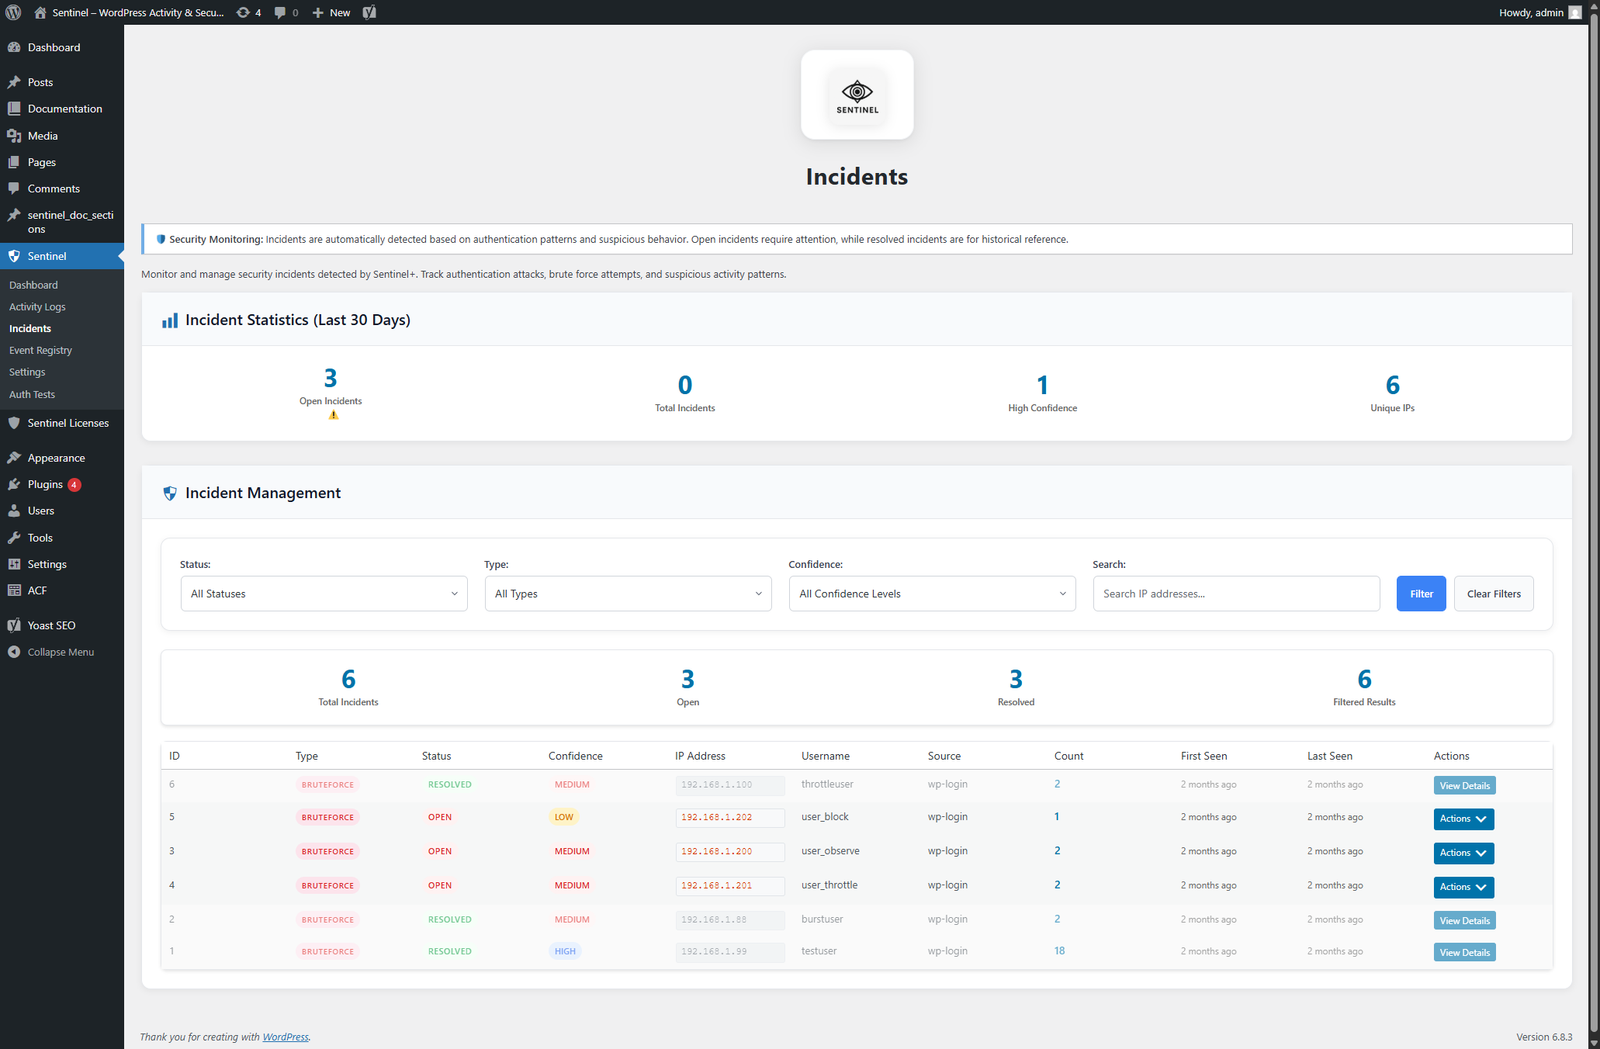Viewport: 1600px width, 1049px height.
Task: Click the ACF sidebar icon
Action: [15, 590]
